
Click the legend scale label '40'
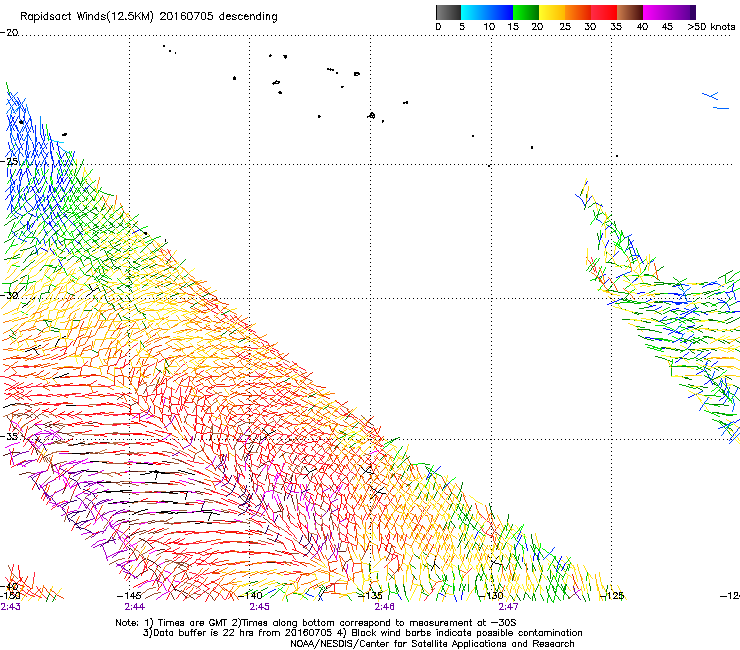642,27
